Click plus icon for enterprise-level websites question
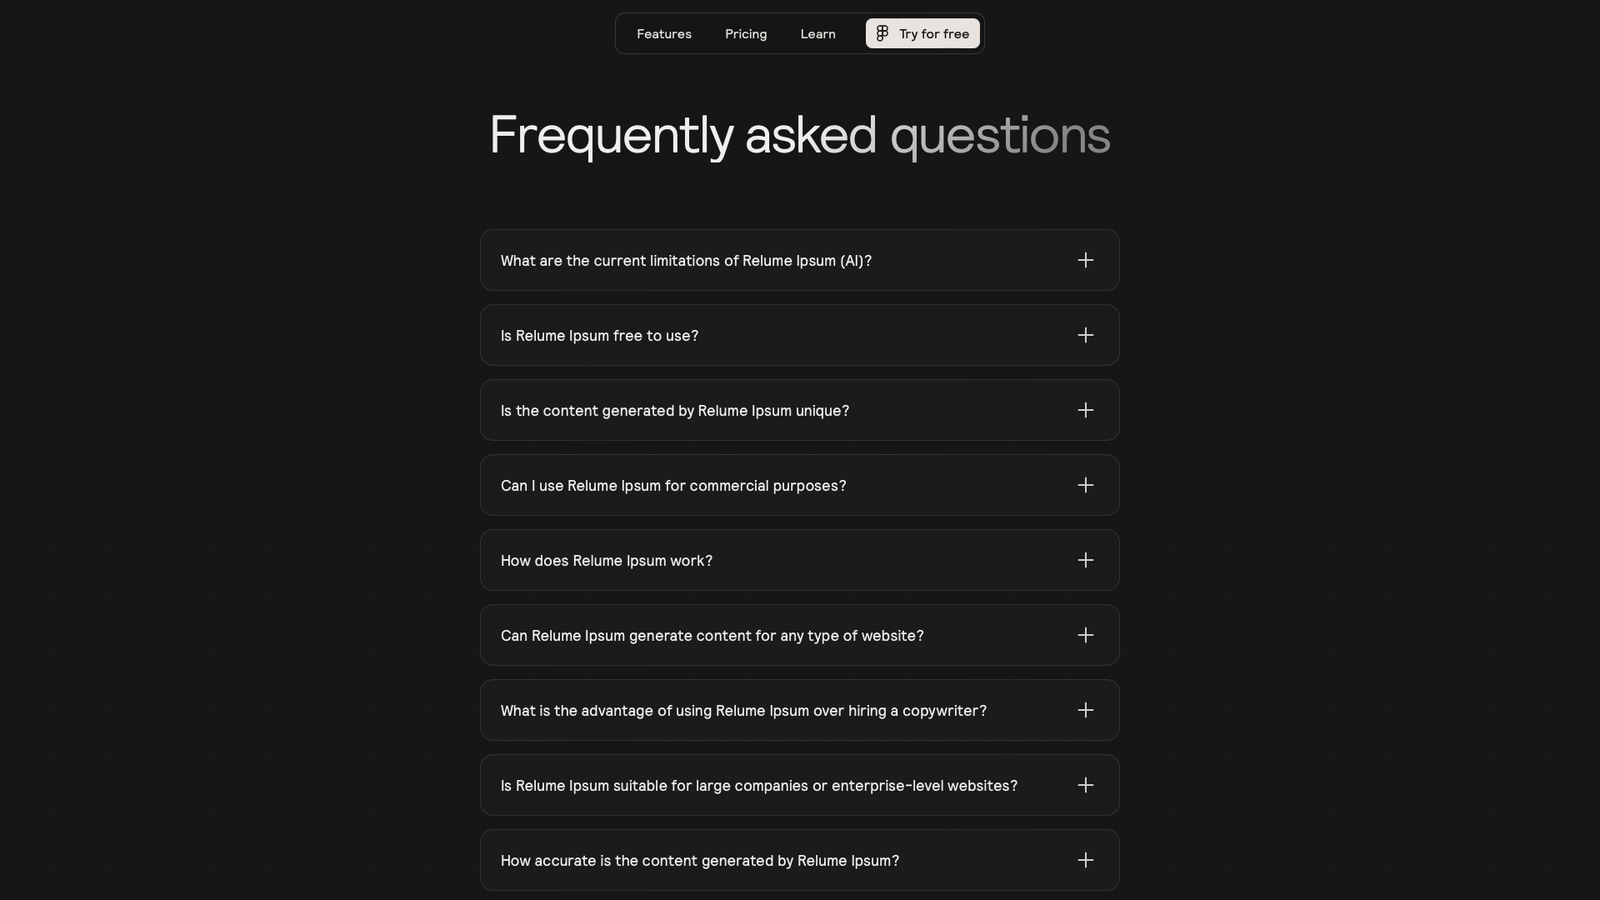The height and width of the screenshot is (900, 1600). tap(1085, 785)
